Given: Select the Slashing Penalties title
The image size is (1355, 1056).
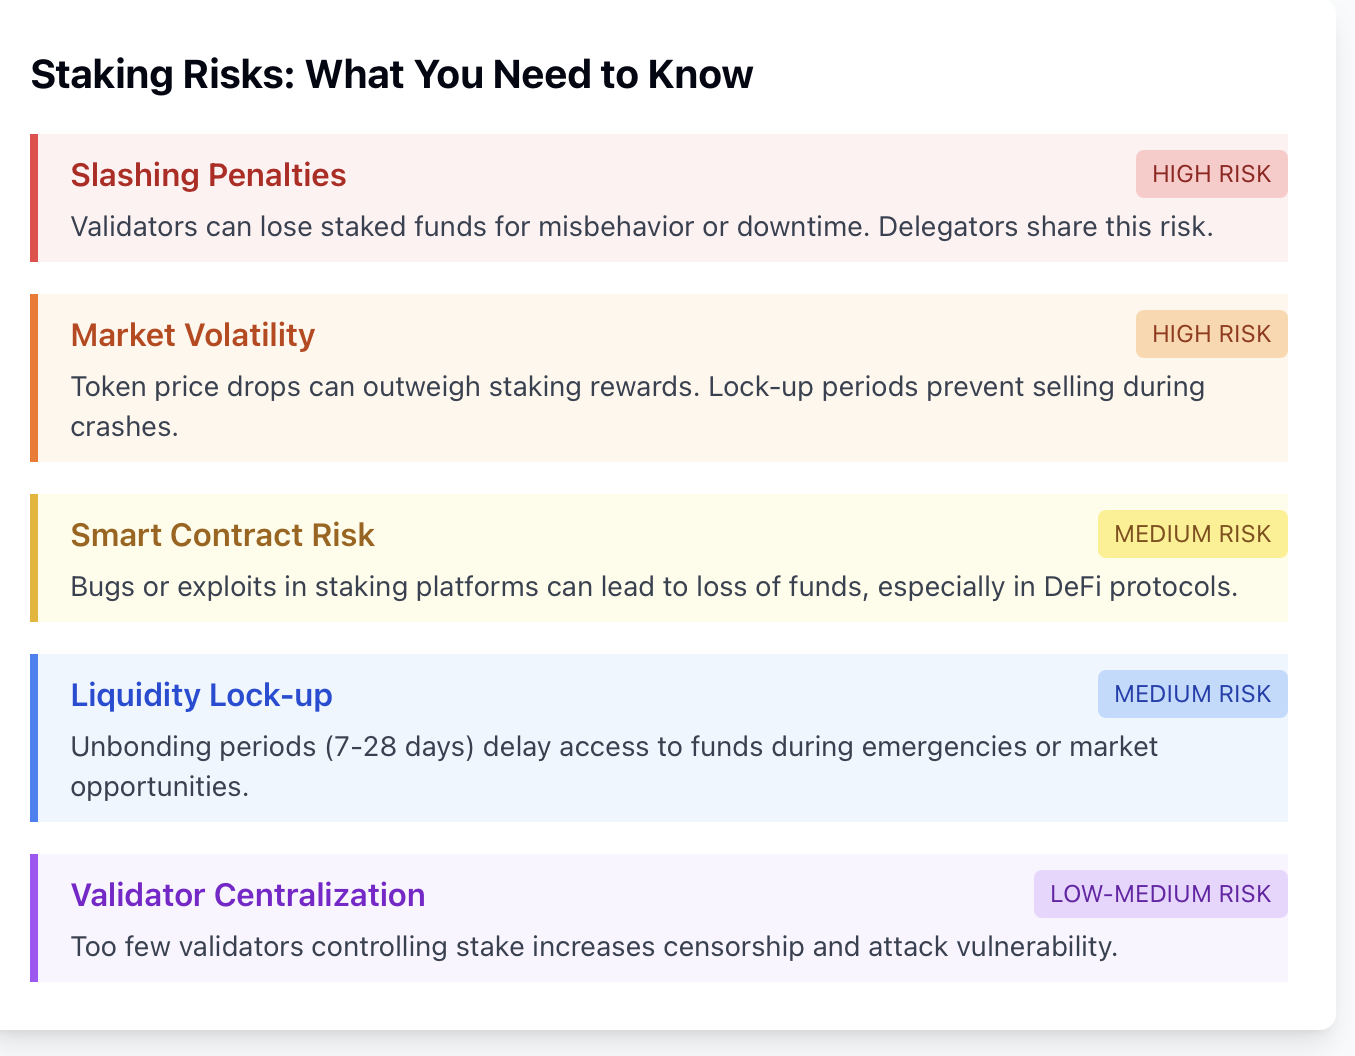Looking at the screenshot, I should tap(208, 175).
